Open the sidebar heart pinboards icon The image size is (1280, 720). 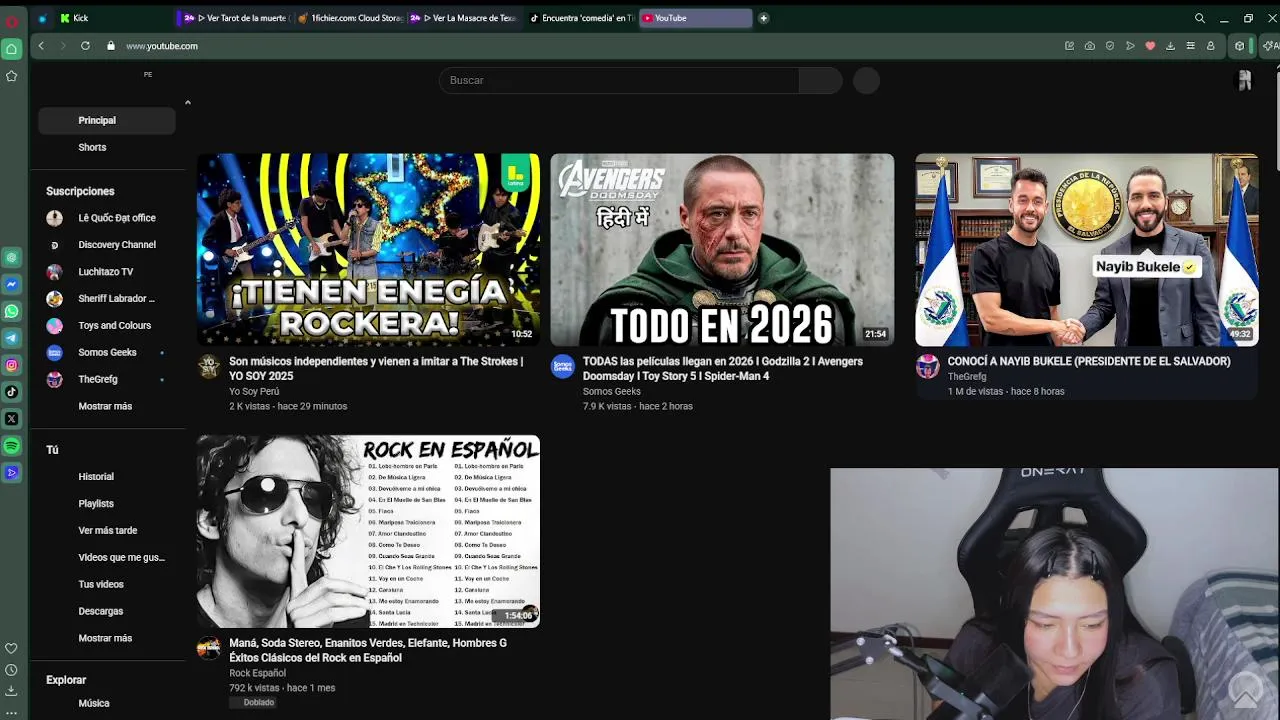(x=12, y=649)
